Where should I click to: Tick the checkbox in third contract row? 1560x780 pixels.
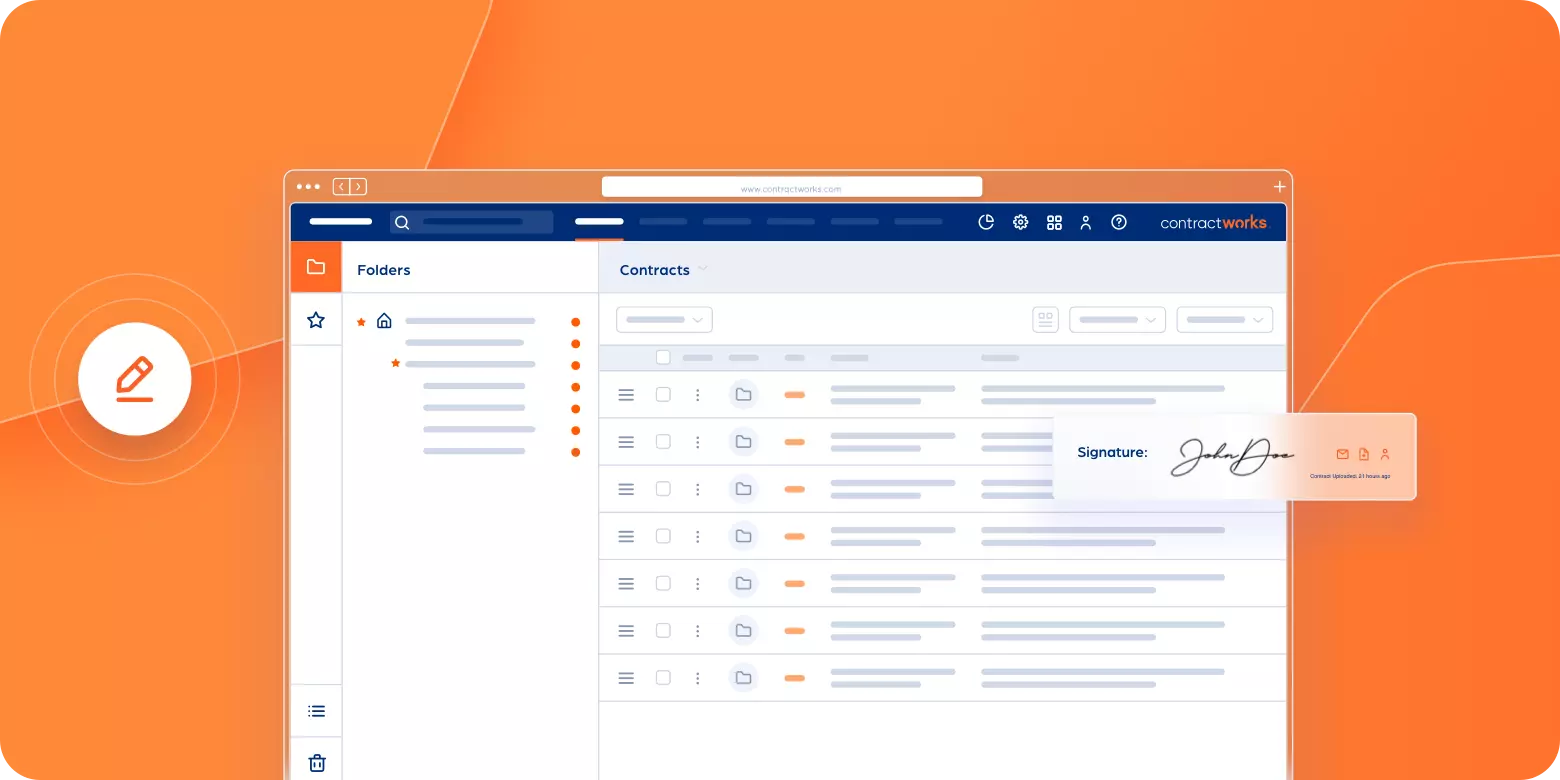[663, 489]
